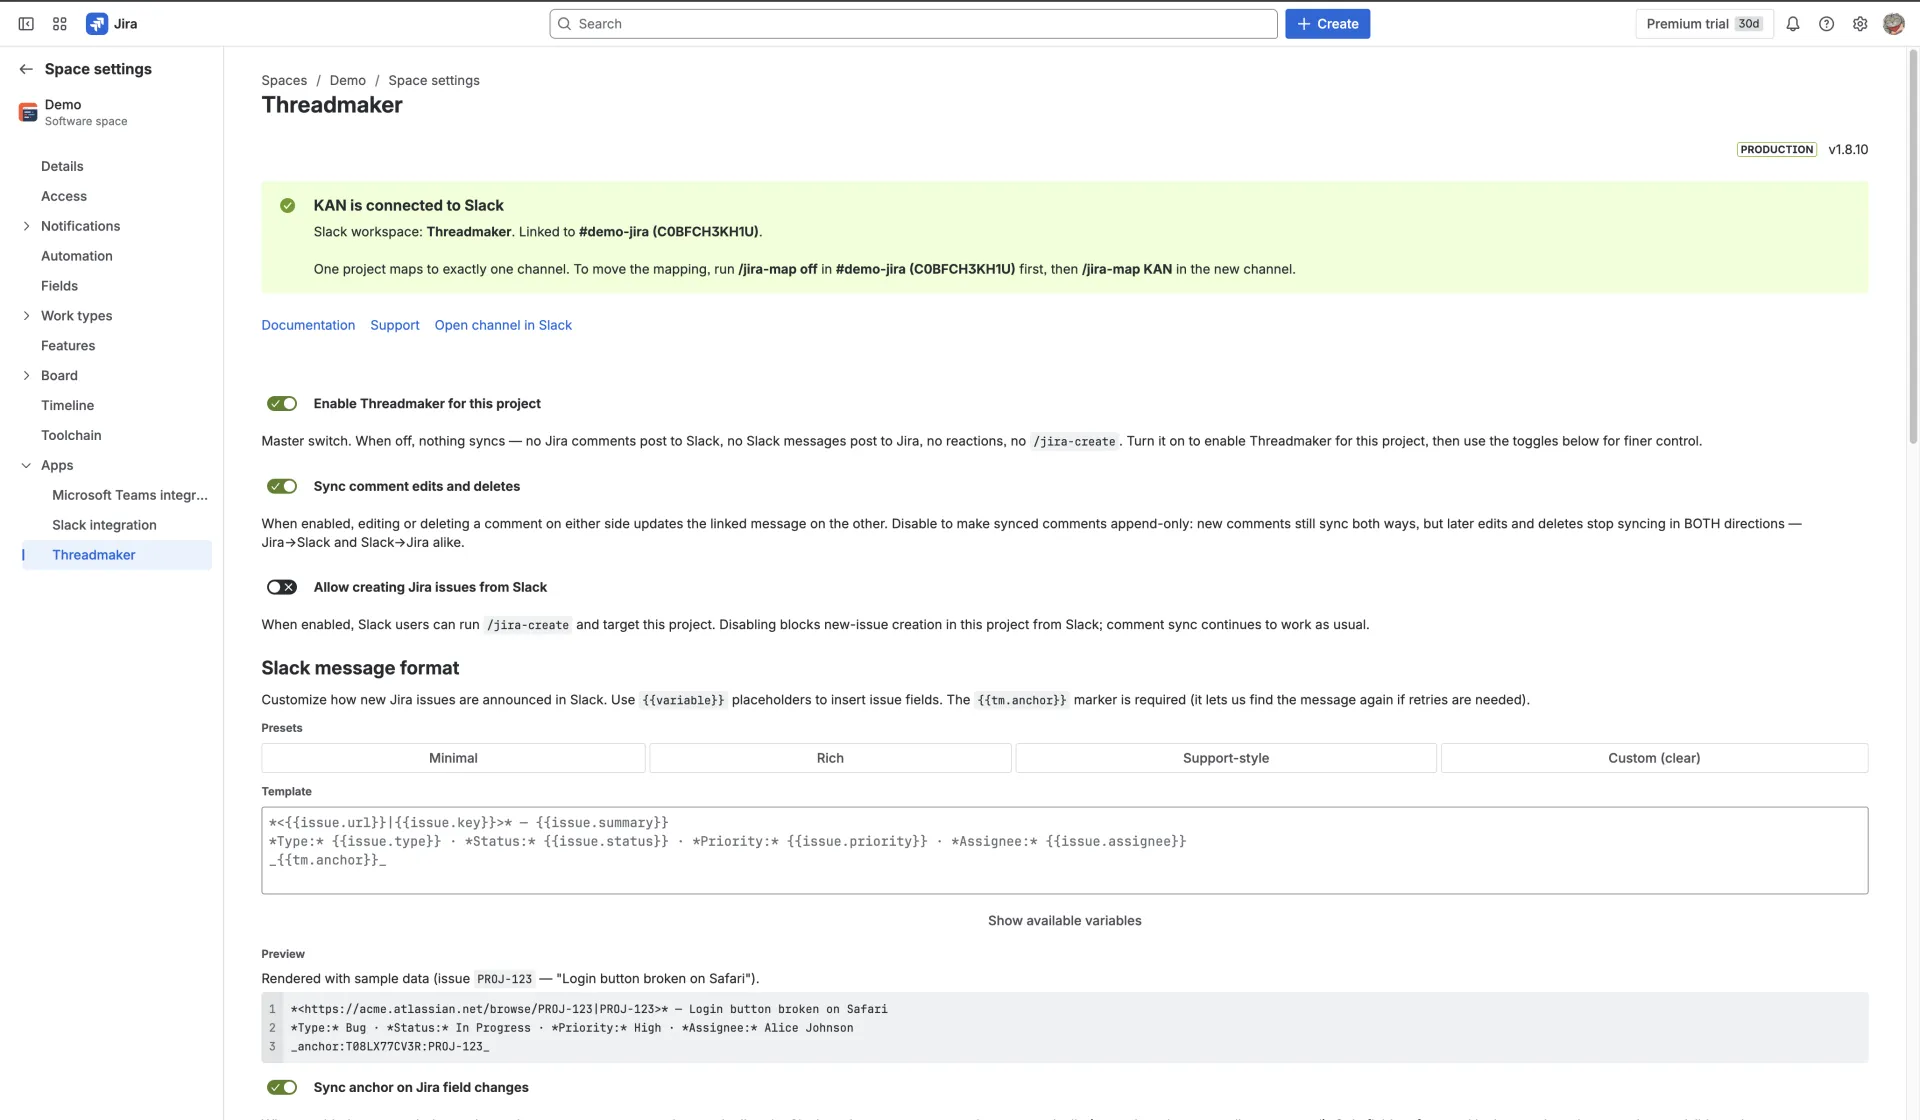Open Slack integration app
Viewport: 1920px width, 1120px height.
coord(104,525)
